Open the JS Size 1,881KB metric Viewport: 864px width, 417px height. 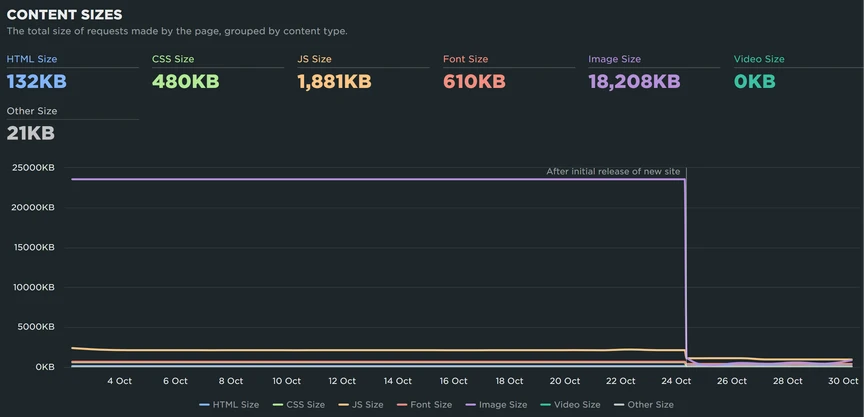click(334, 82)
